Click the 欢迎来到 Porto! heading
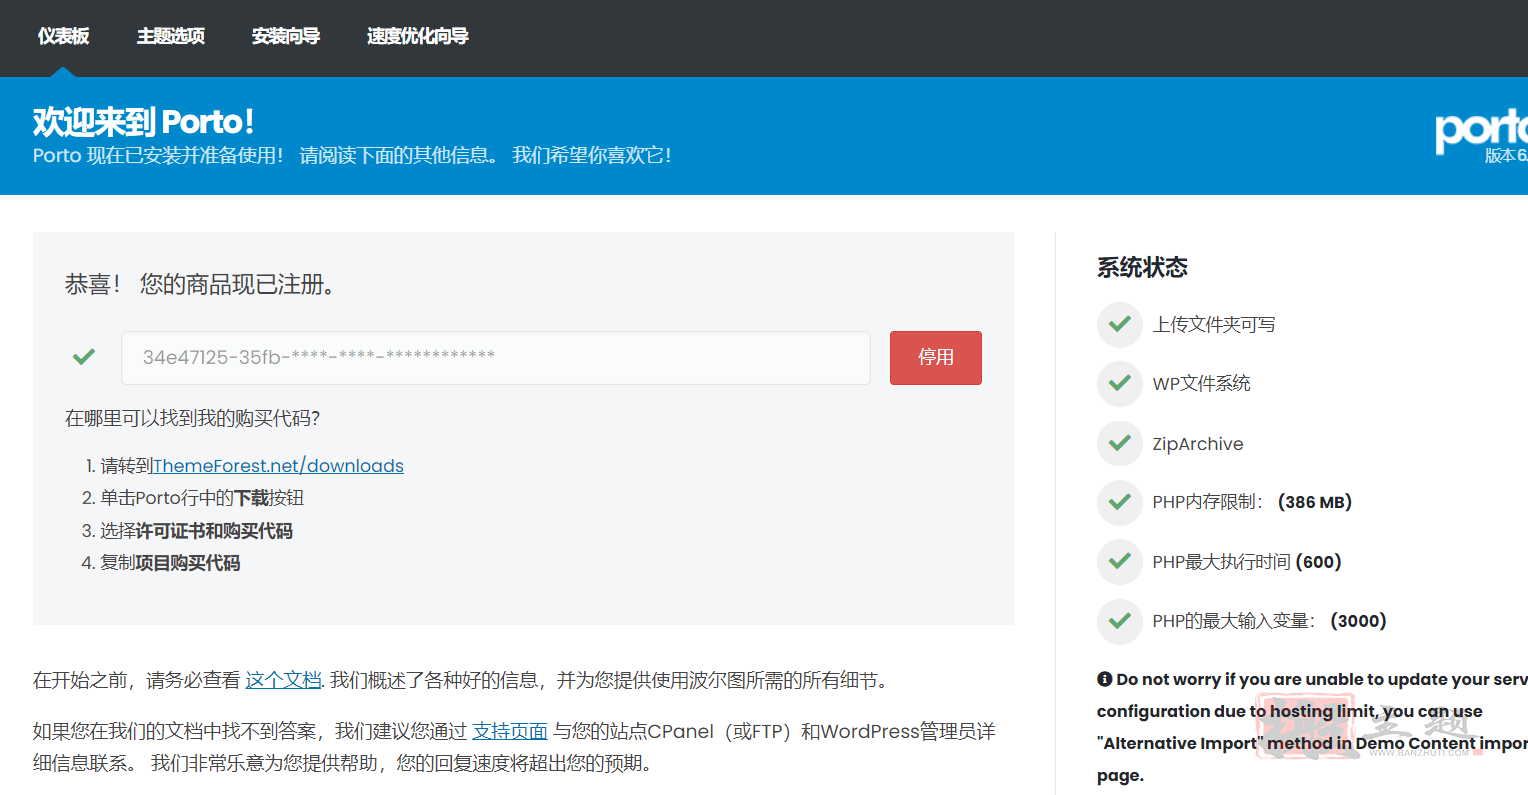1528x795 pixels. (143, 122)
